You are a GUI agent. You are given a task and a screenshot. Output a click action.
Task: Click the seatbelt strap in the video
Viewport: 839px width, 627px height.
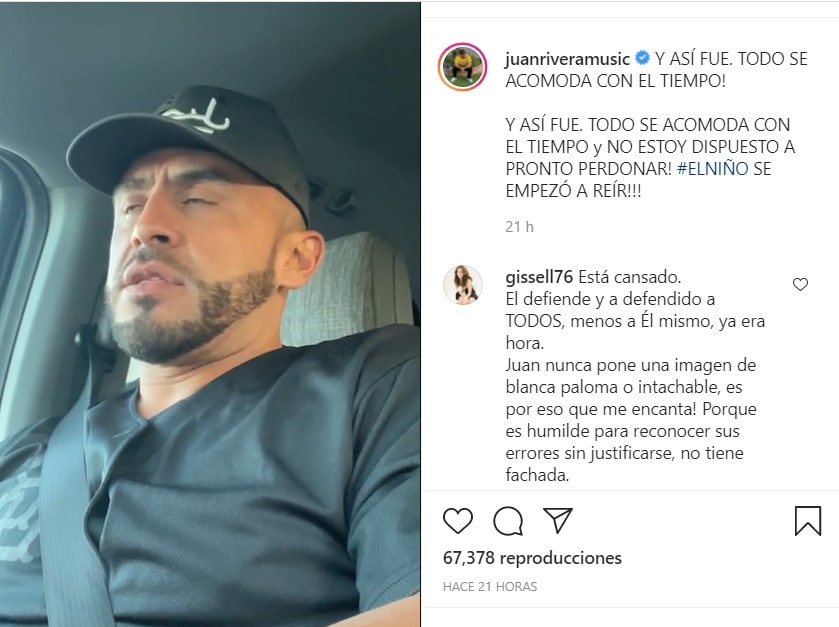click(x=70, y=514)
